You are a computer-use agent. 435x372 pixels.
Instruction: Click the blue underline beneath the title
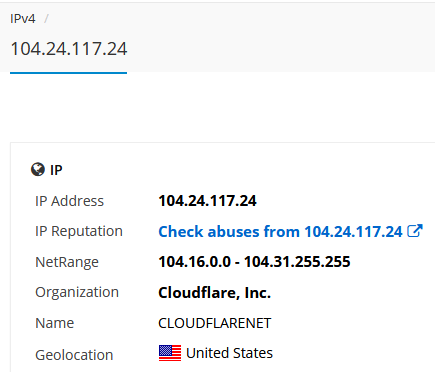69,73
